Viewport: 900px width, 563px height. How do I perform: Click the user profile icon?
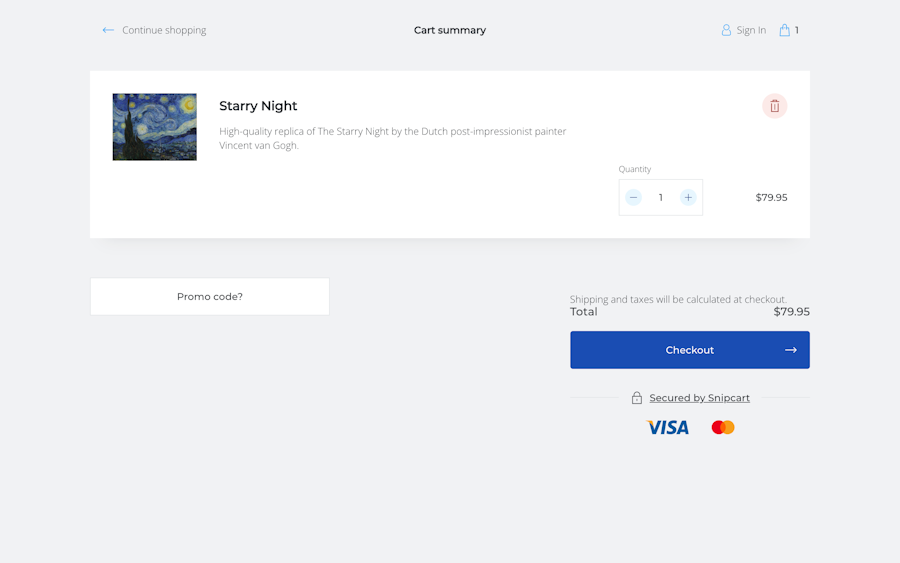(x=726, y=30)
